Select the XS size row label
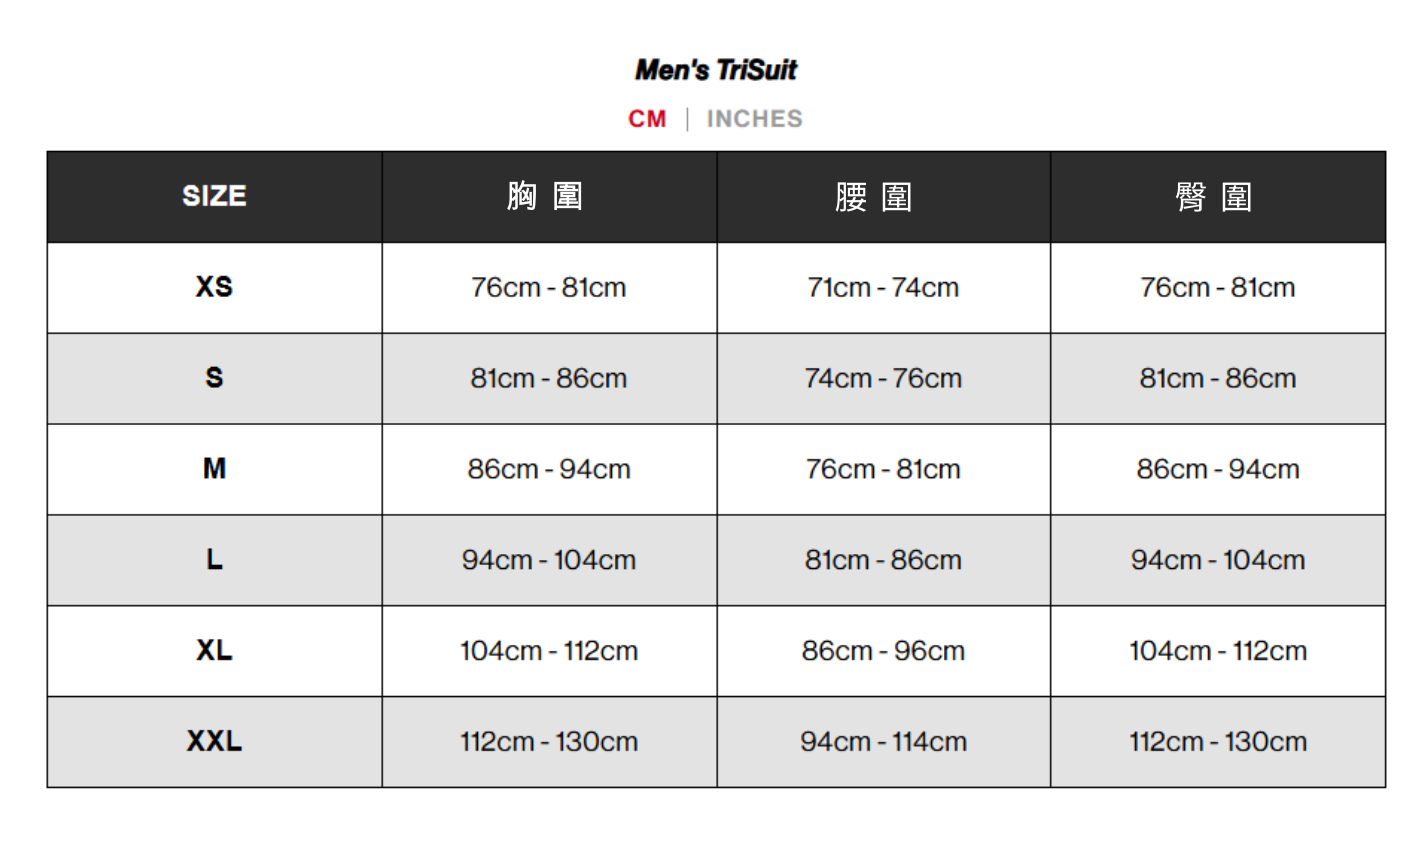Image resolution: width=1414 pixels, height=849 pixels. coord(214,287)
